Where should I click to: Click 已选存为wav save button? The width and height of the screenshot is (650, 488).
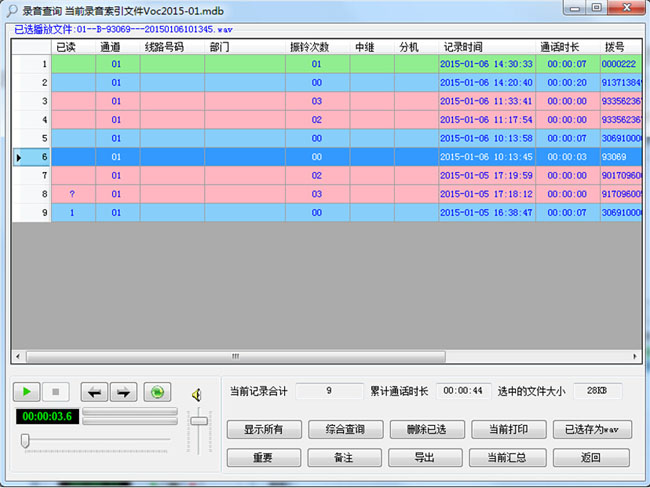(591, 430)
